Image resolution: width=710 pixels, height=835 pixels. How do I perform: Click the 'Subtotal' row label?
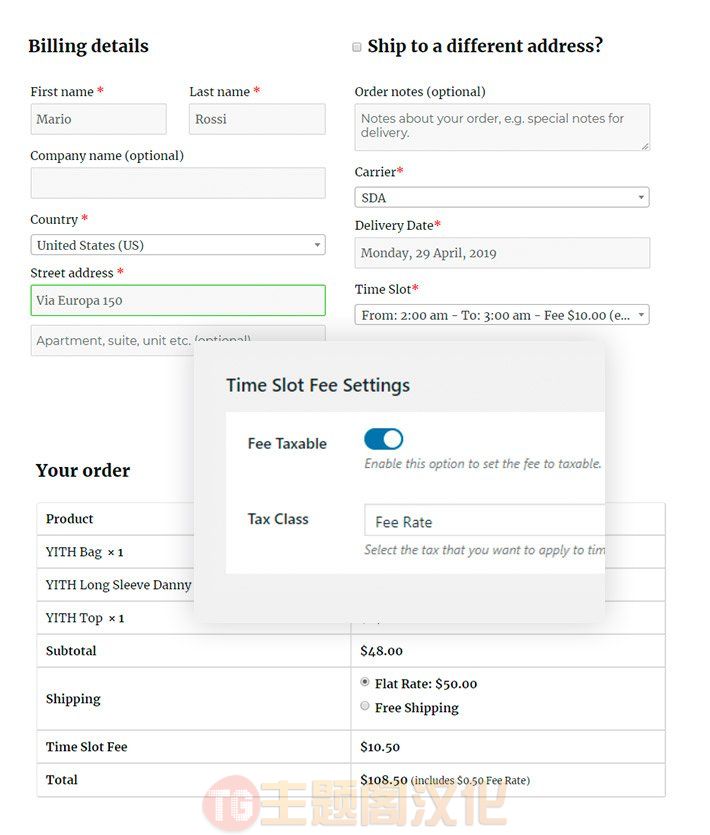tap(71, 651)
